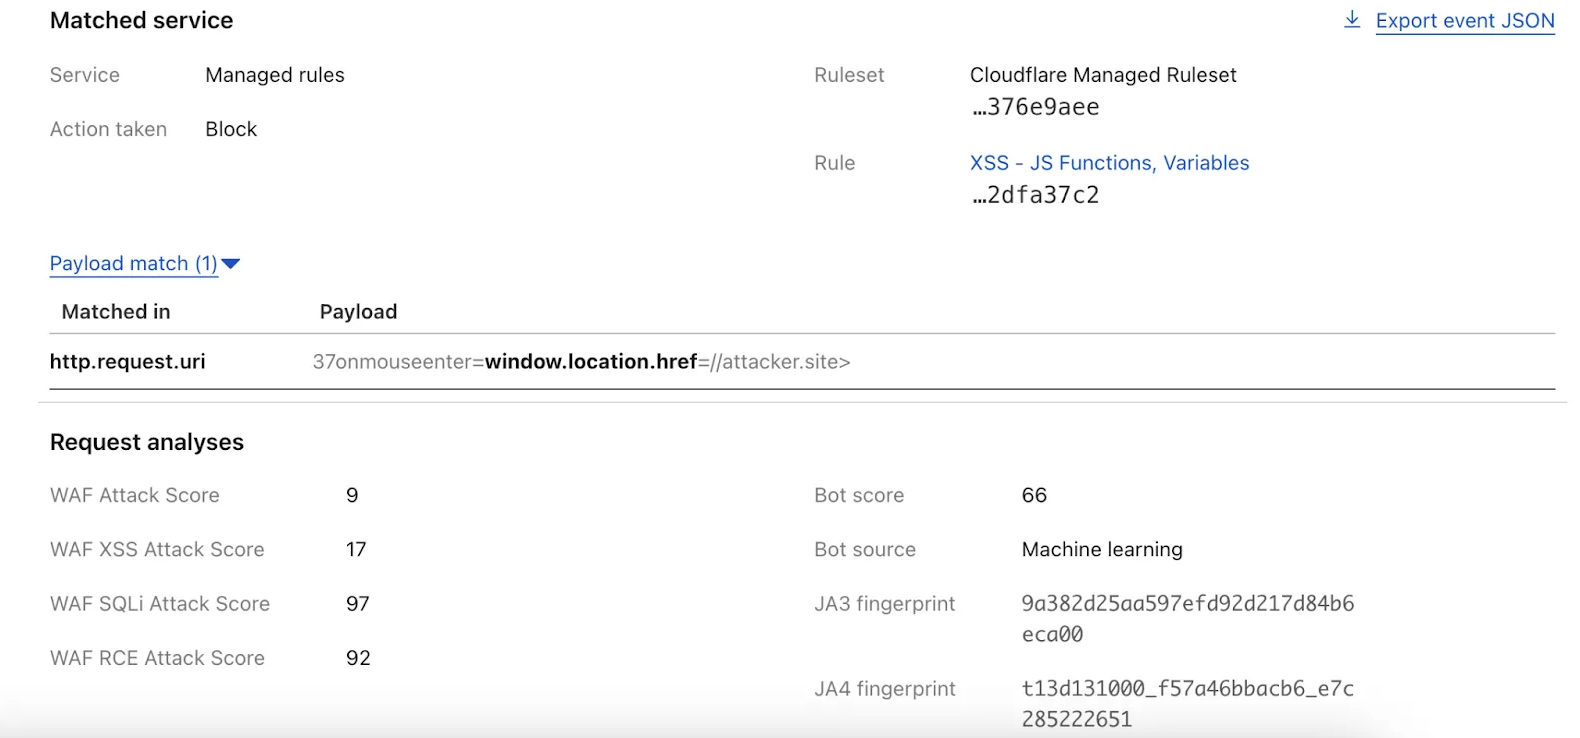Click the Matched in column header

(x=116, y=312)
